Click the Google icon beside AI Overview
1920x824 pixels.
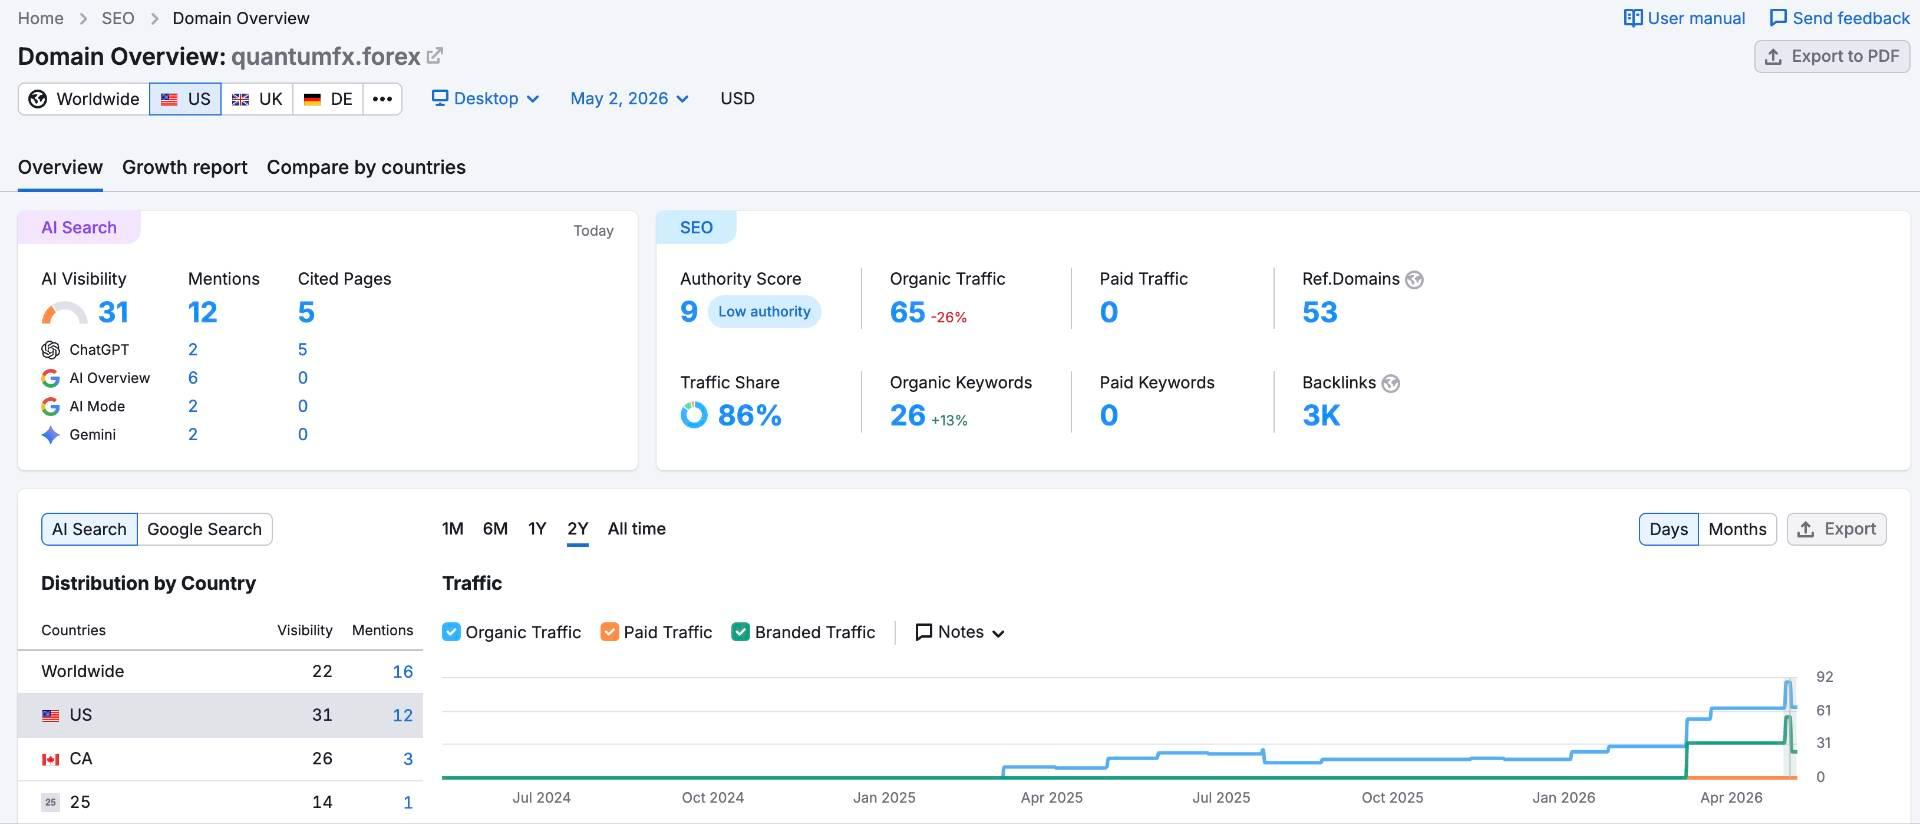pyautogui.click(x=51, y=378)
